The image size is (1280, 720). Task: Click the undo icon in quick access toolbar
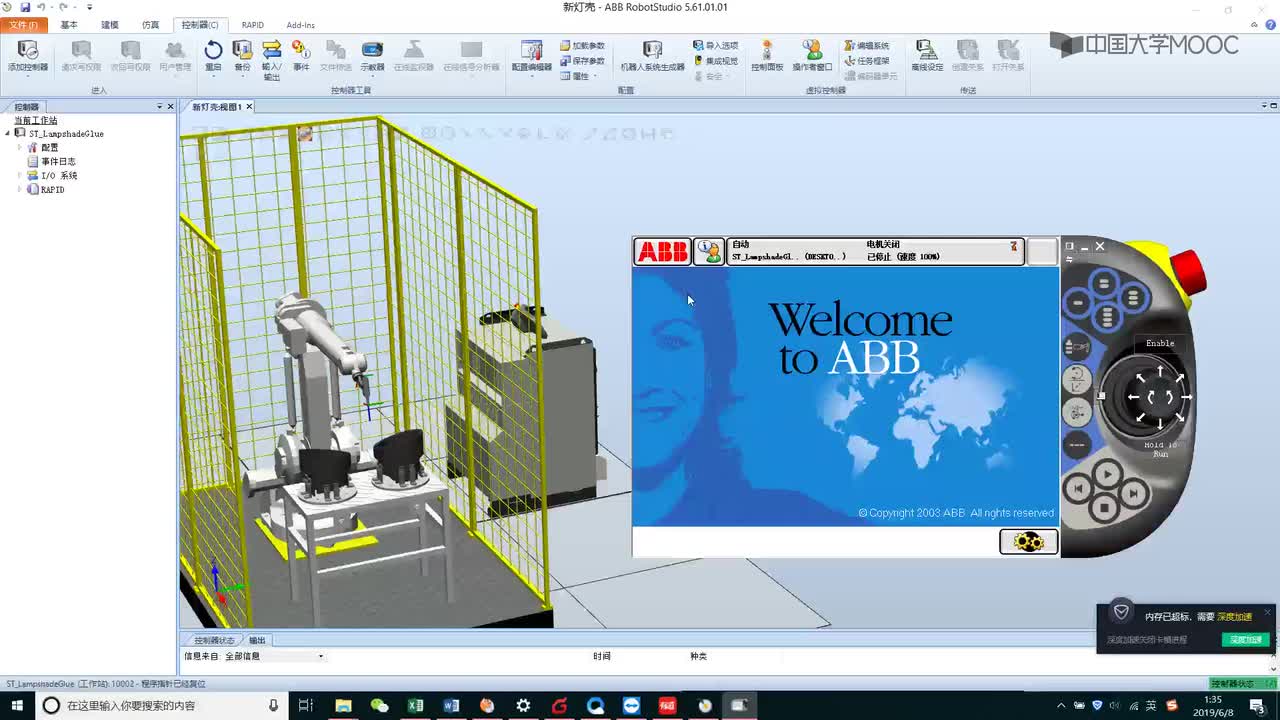(41, 7)
